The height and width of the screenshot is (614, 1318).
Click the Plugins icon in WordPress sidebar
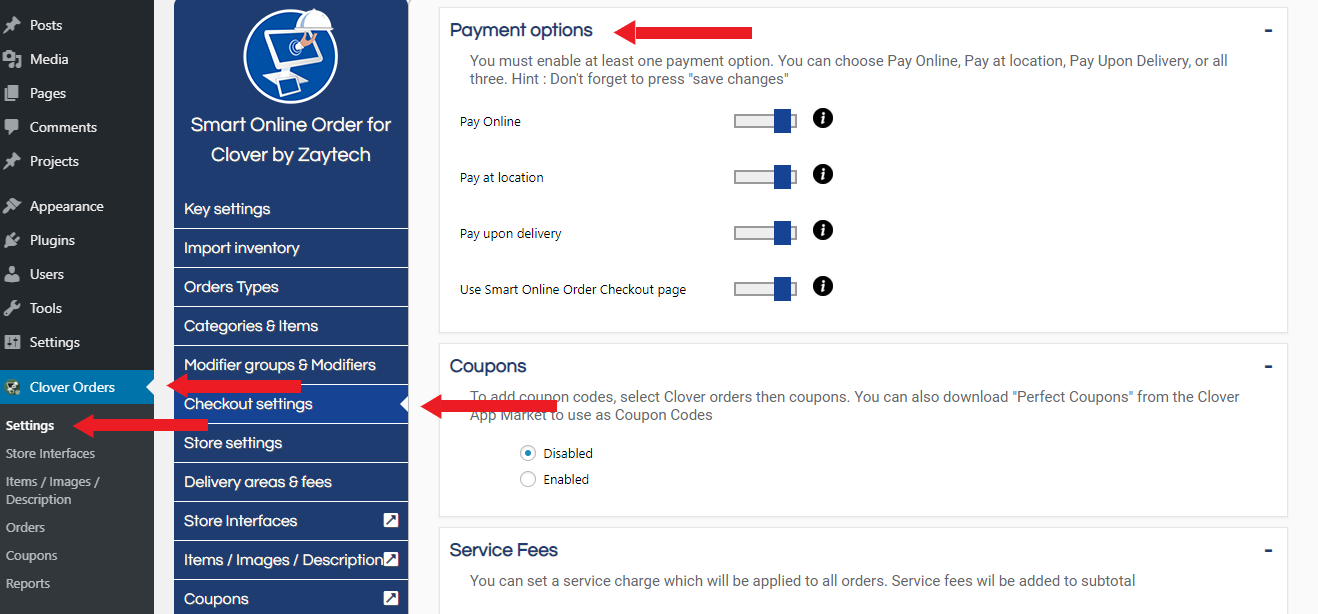point(12,240)
